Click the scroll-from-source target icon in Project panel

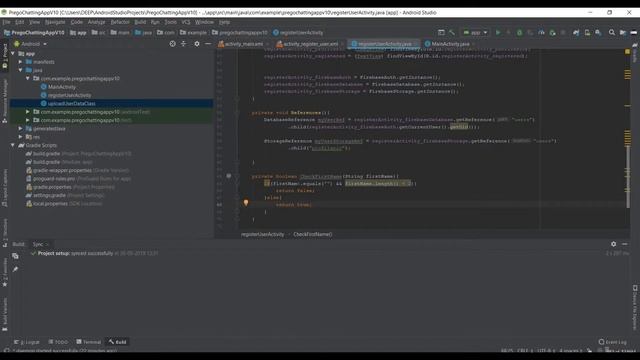(x=172, y=44)
